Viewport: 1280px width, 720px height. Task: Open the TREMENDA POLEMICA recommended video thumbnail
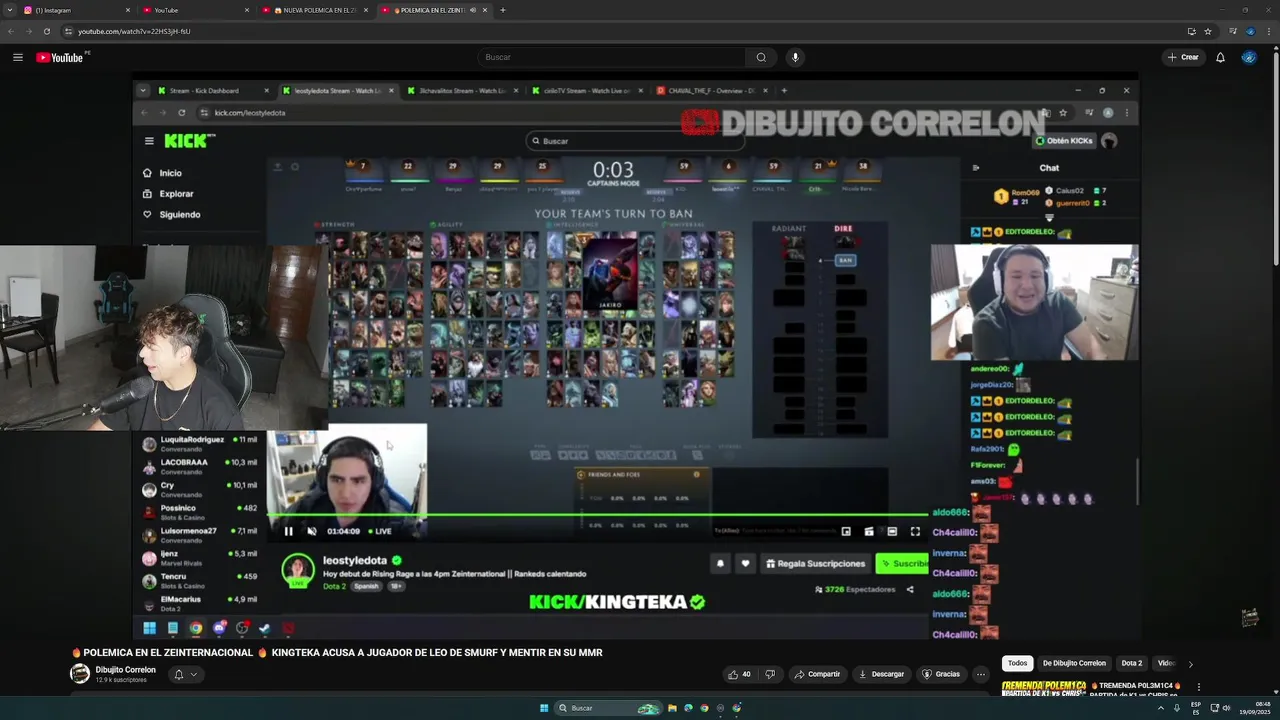[1044, 688]
